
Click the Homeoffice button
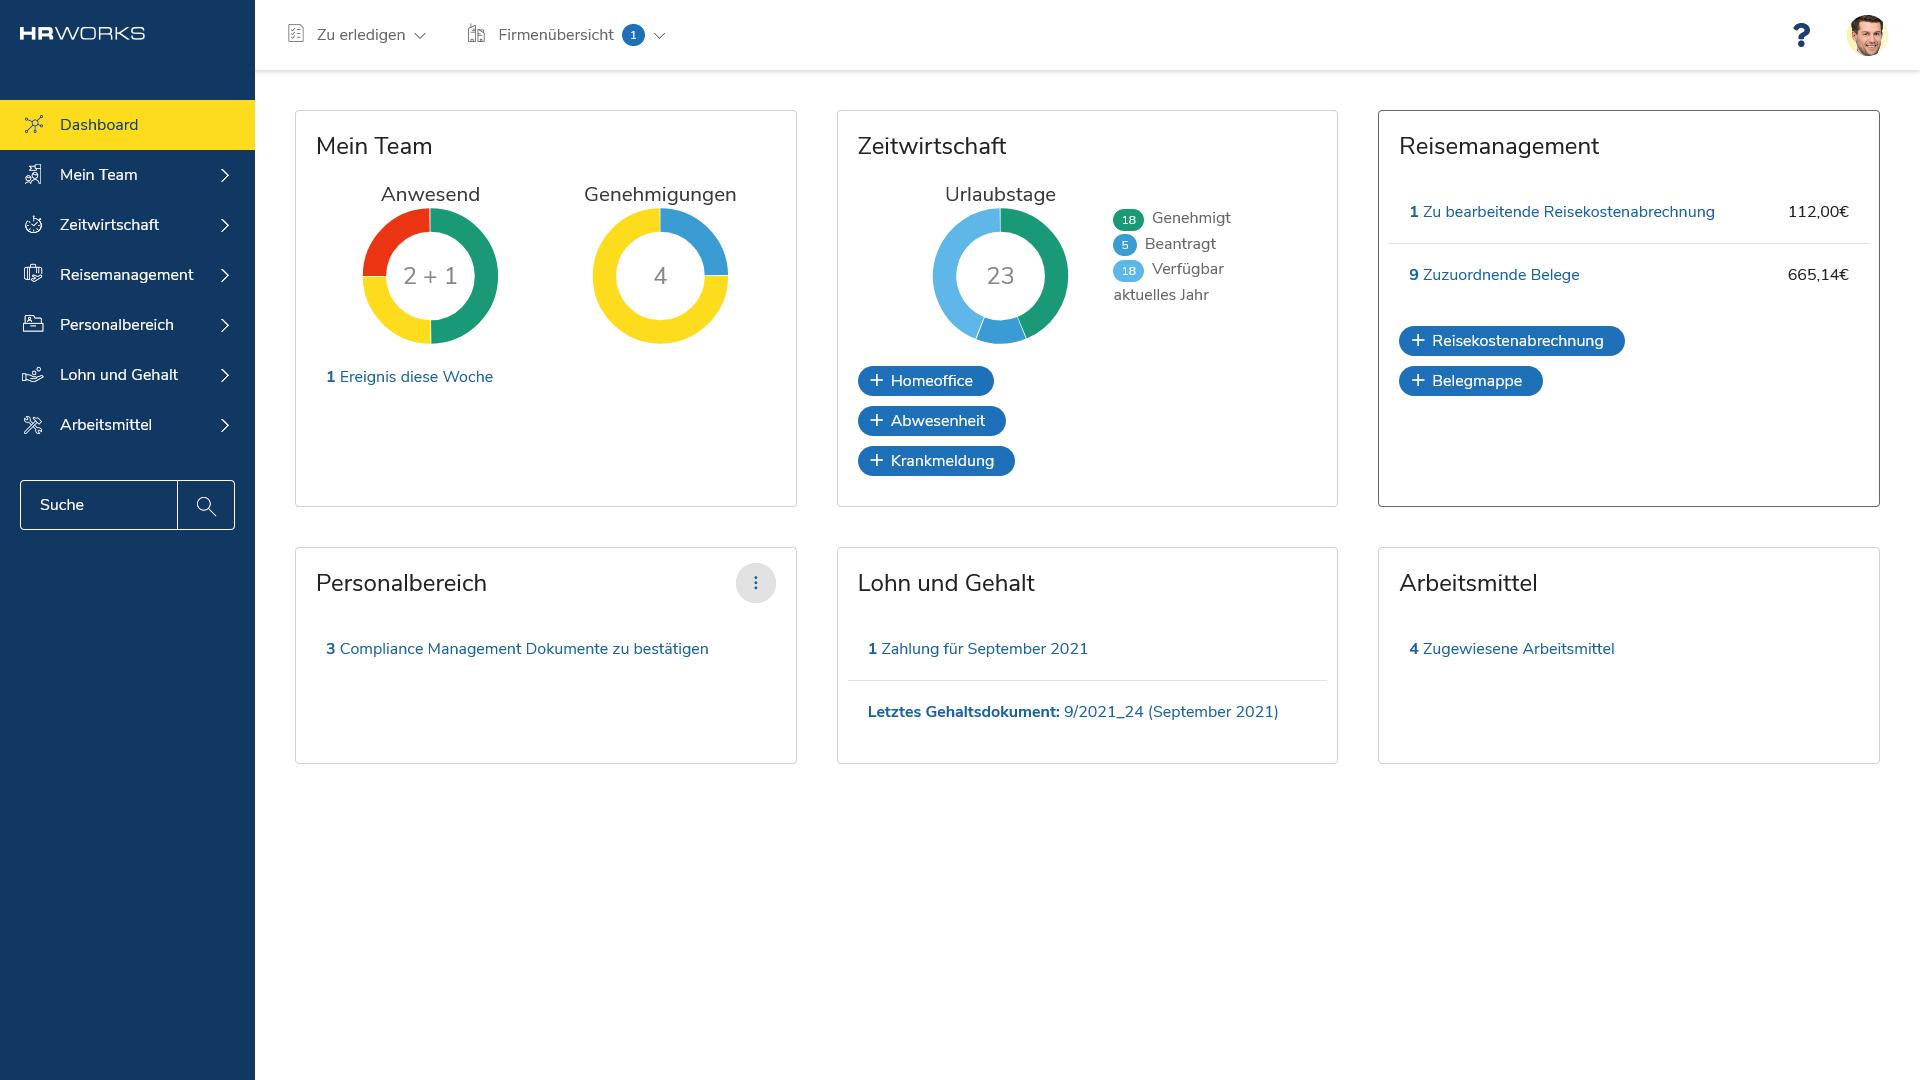pyautogui.click(x=925, y=381)
